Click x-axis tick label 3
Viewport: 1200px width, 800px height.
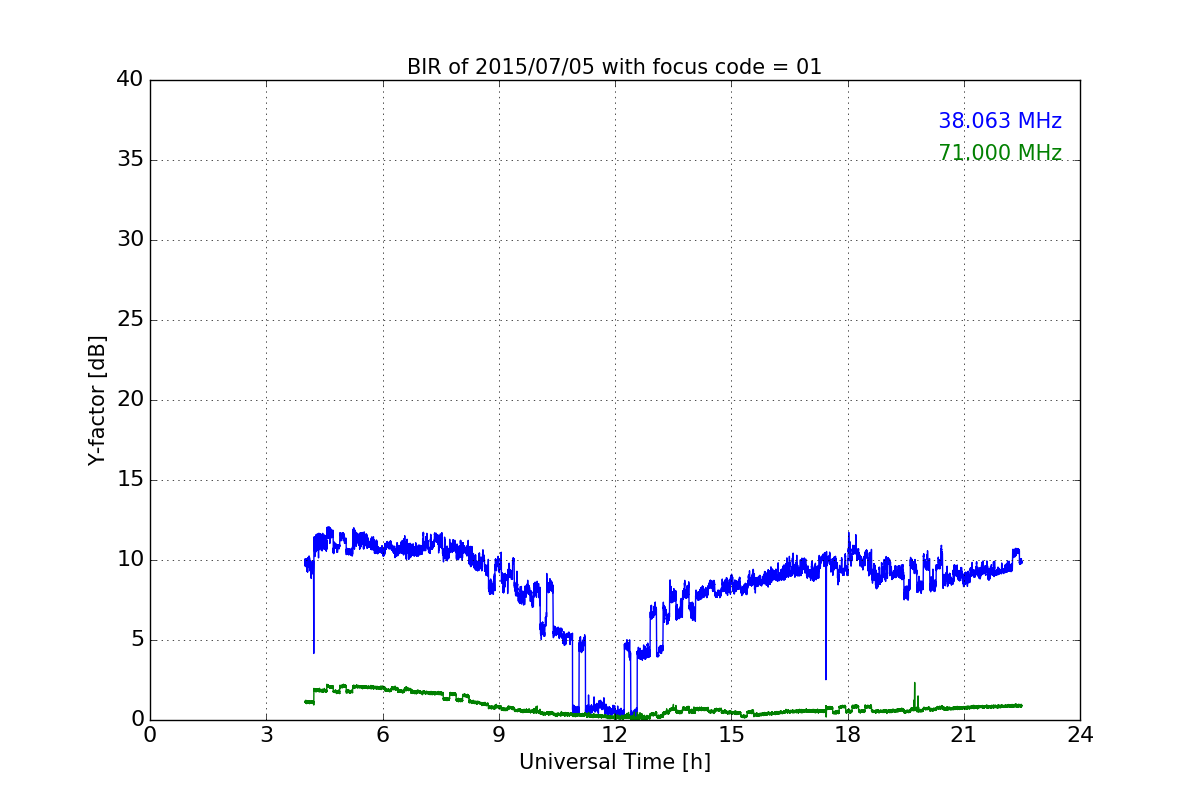click(266, 735)
